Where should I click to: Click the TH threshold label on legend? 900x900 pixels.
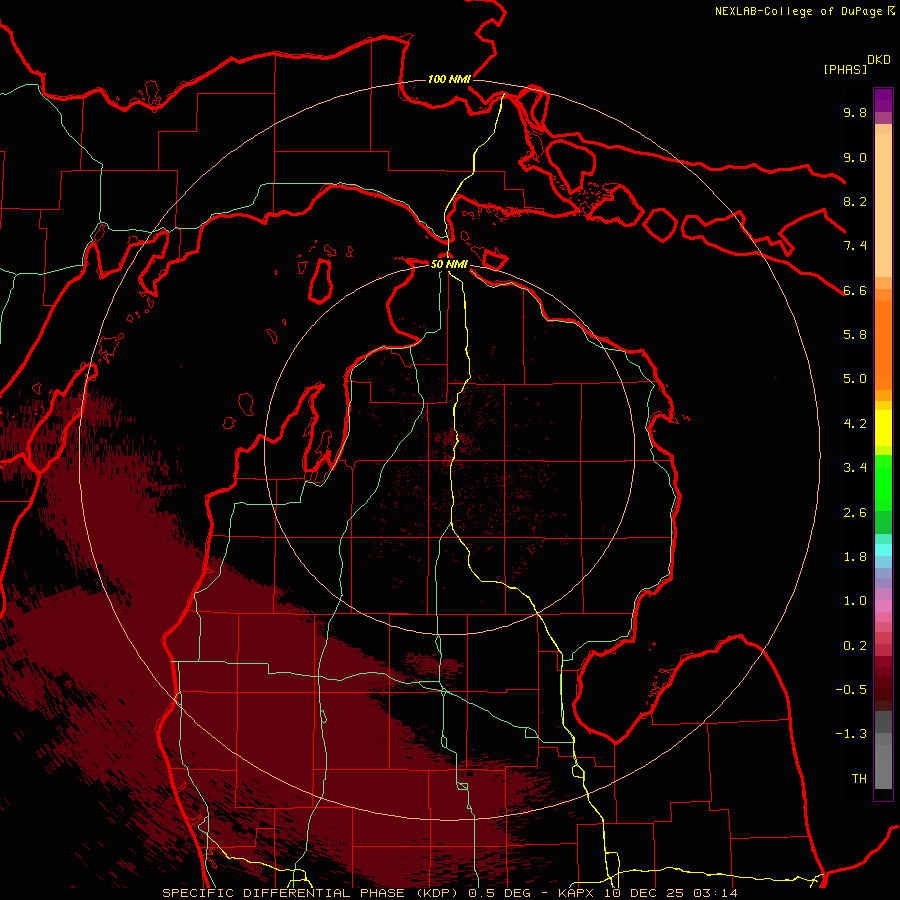click(859, 779)
